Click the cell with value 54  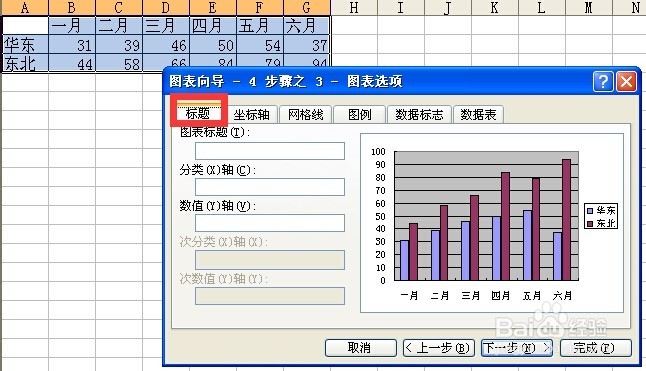pyautogui.click(x=260, y=44)
